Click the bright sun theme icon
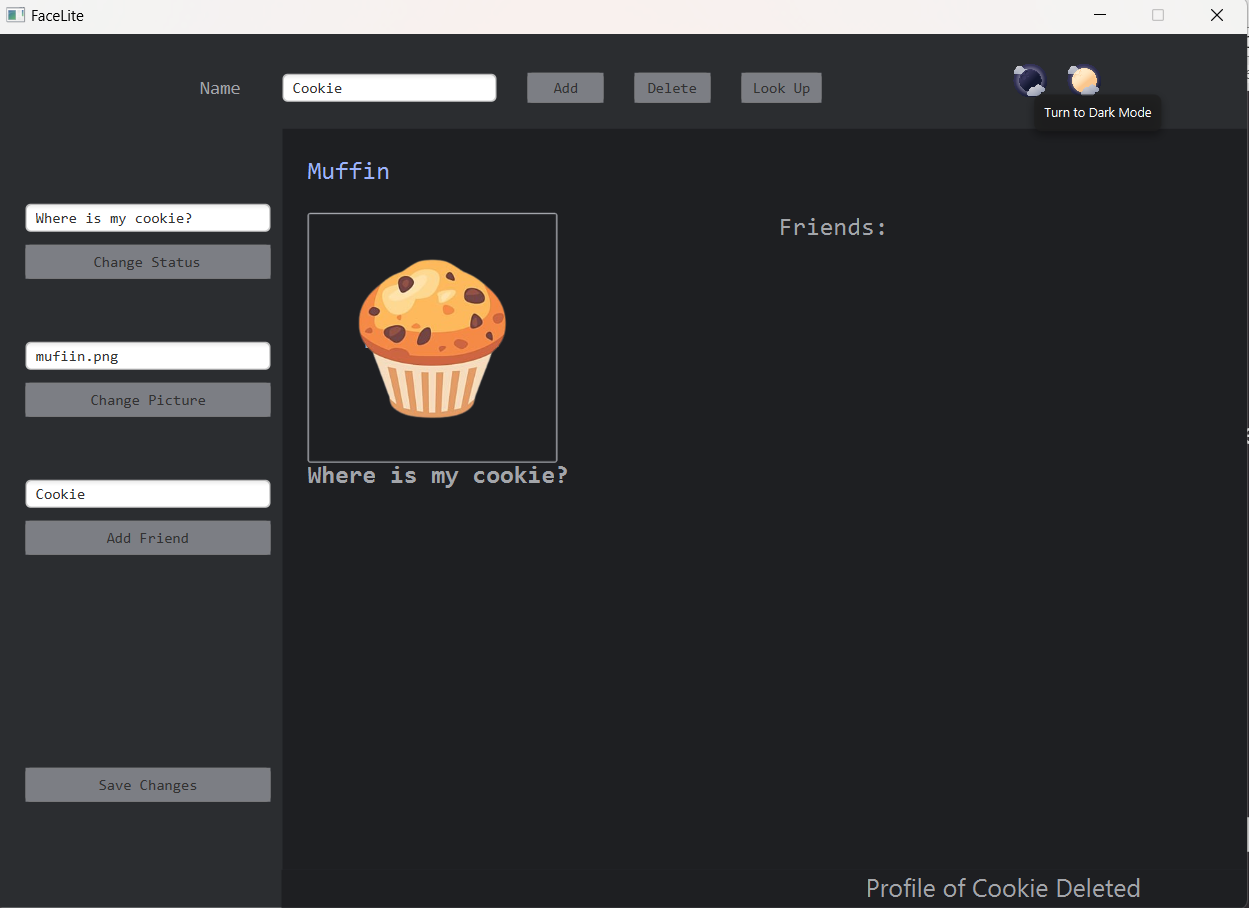This screenshot has height=908, width=1249. [x=1083, y=79]
